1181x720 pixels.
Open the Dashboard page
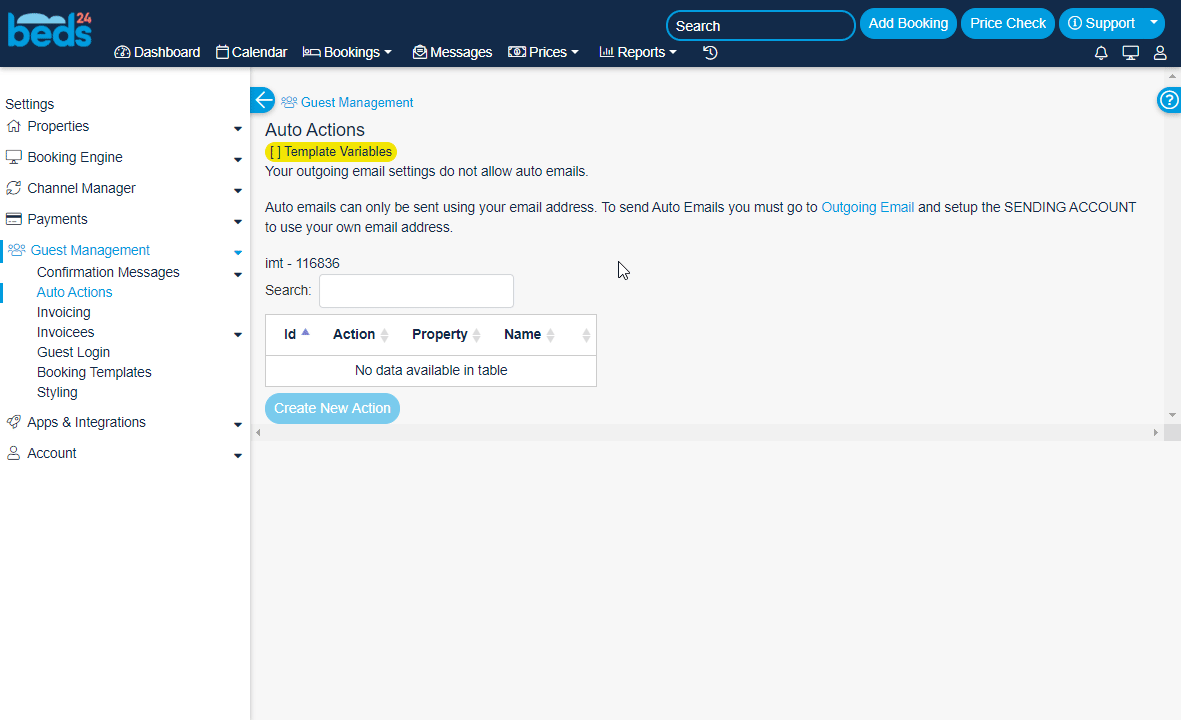(x=157, y=52)
